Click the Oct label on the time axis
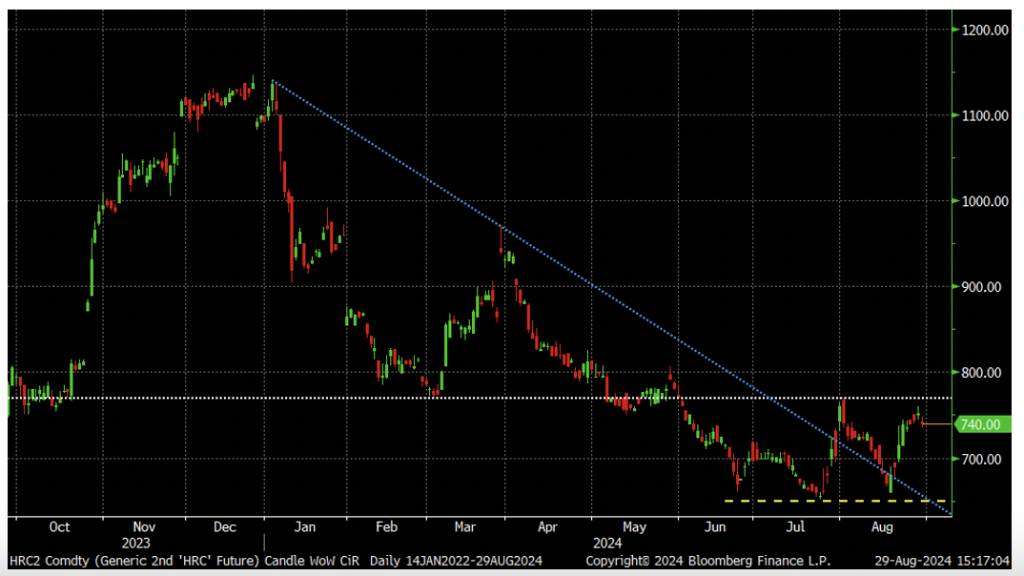Screen dimensions: 1024x576 pos(60,526)
